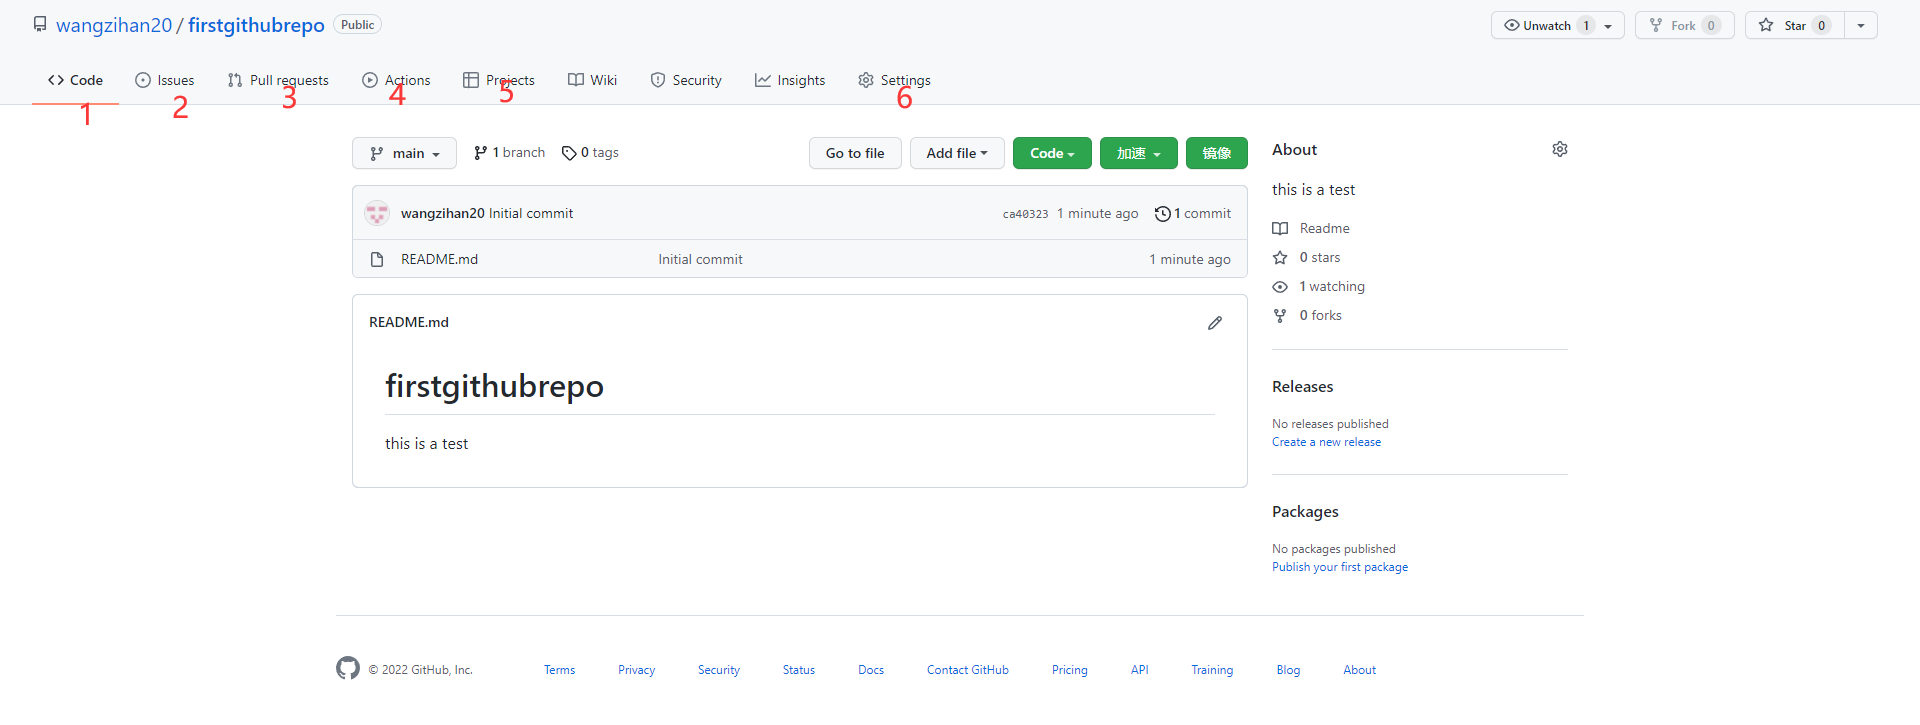Image resolution: width=1920 pixels, height=725 pixels.
Task: Open the Security tab
Action: 686,80
